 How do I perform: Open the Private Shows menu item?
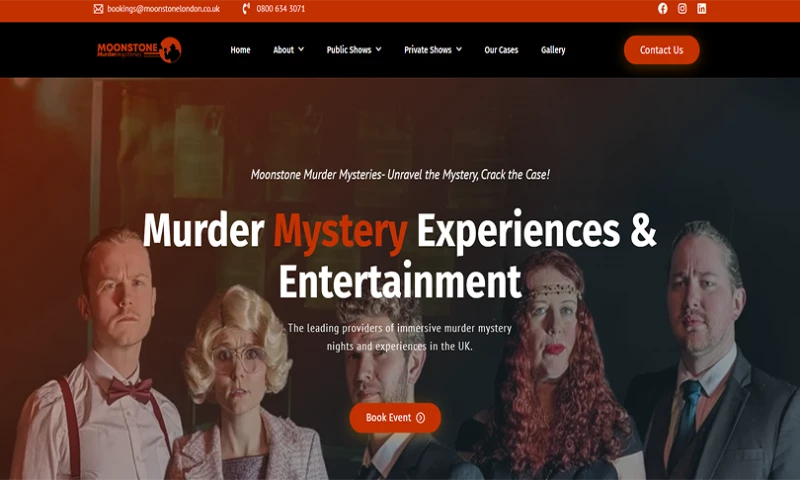pos(428,50)
